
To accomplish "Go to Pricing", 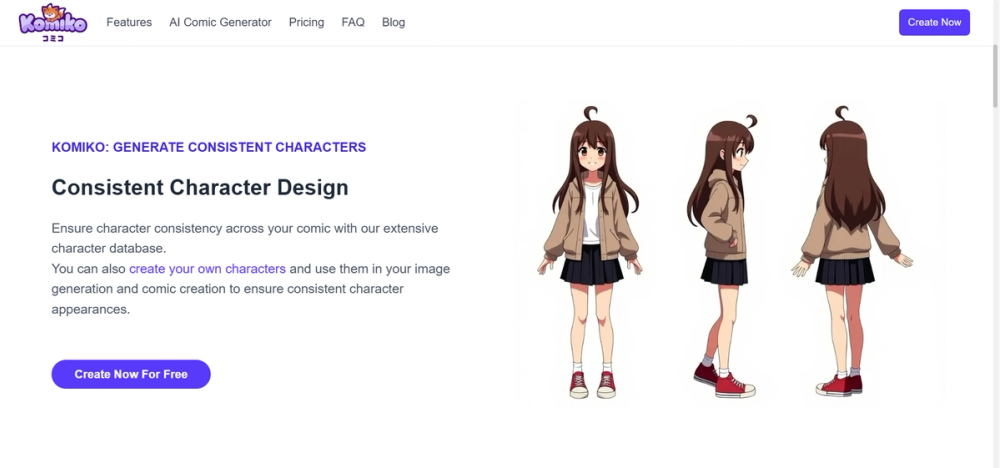I will click(306, 22).
